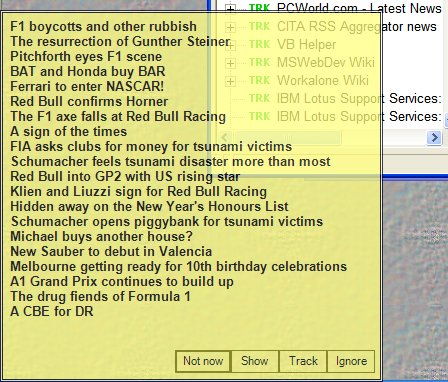Select first IBM Lotus Support Services item
Image resolution: width=448 pixels, height=382 pixels.
(359, 98)
